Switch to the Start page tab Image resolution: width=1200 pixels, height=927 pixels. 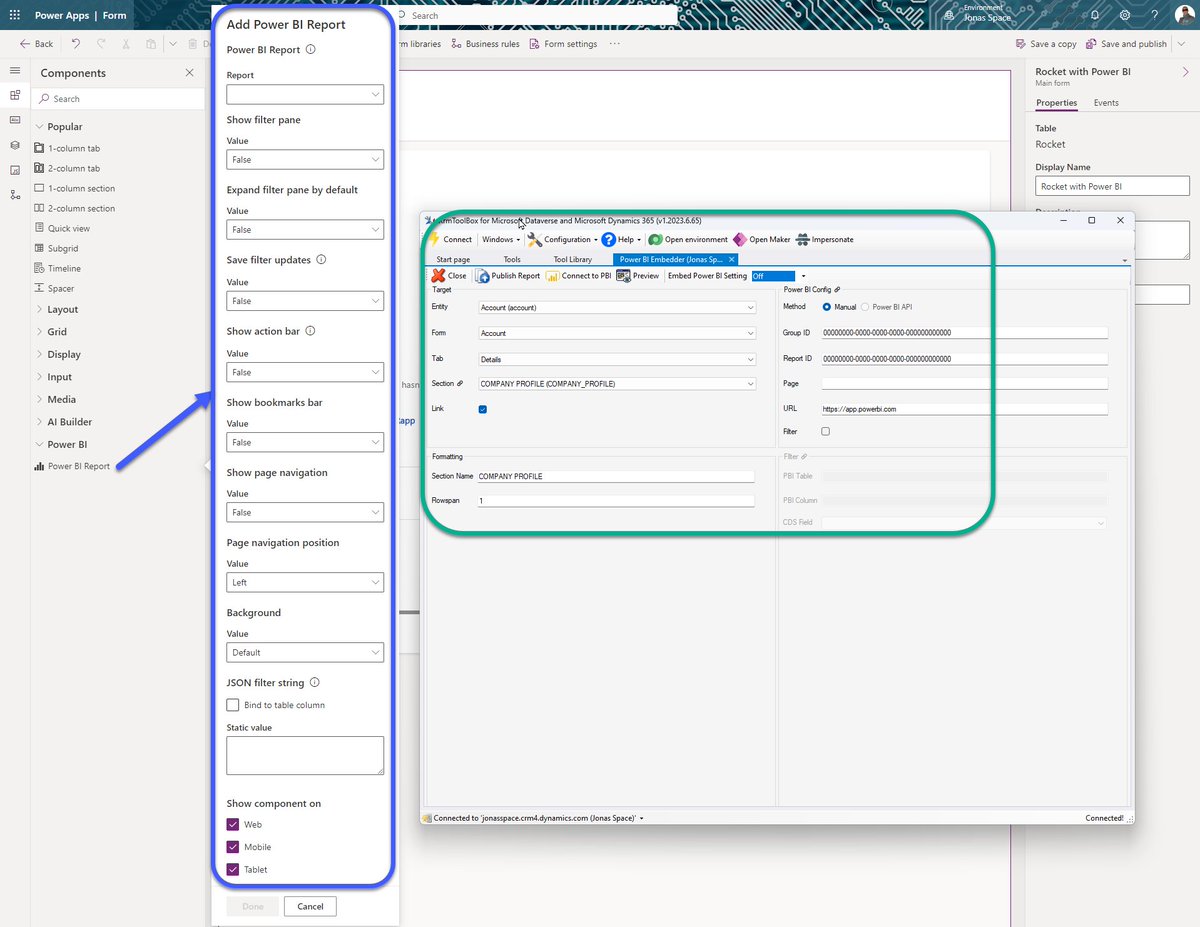click(453, 259)
